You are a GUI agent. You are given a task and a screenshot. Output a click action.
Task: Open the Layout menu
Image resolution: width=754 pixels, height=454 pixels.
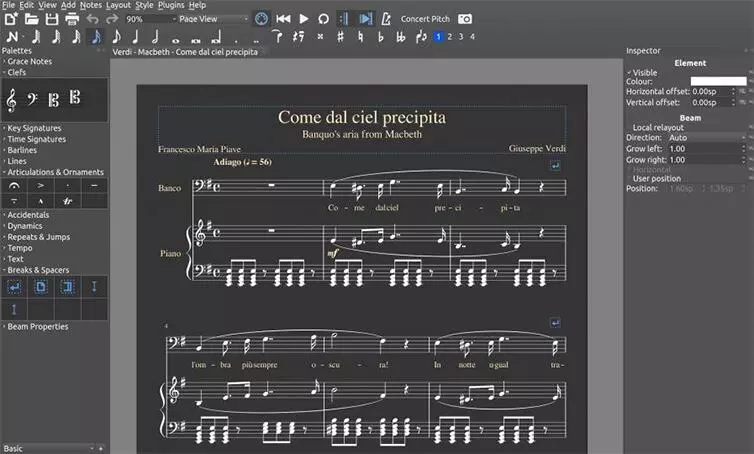click(x=118, y=5)
